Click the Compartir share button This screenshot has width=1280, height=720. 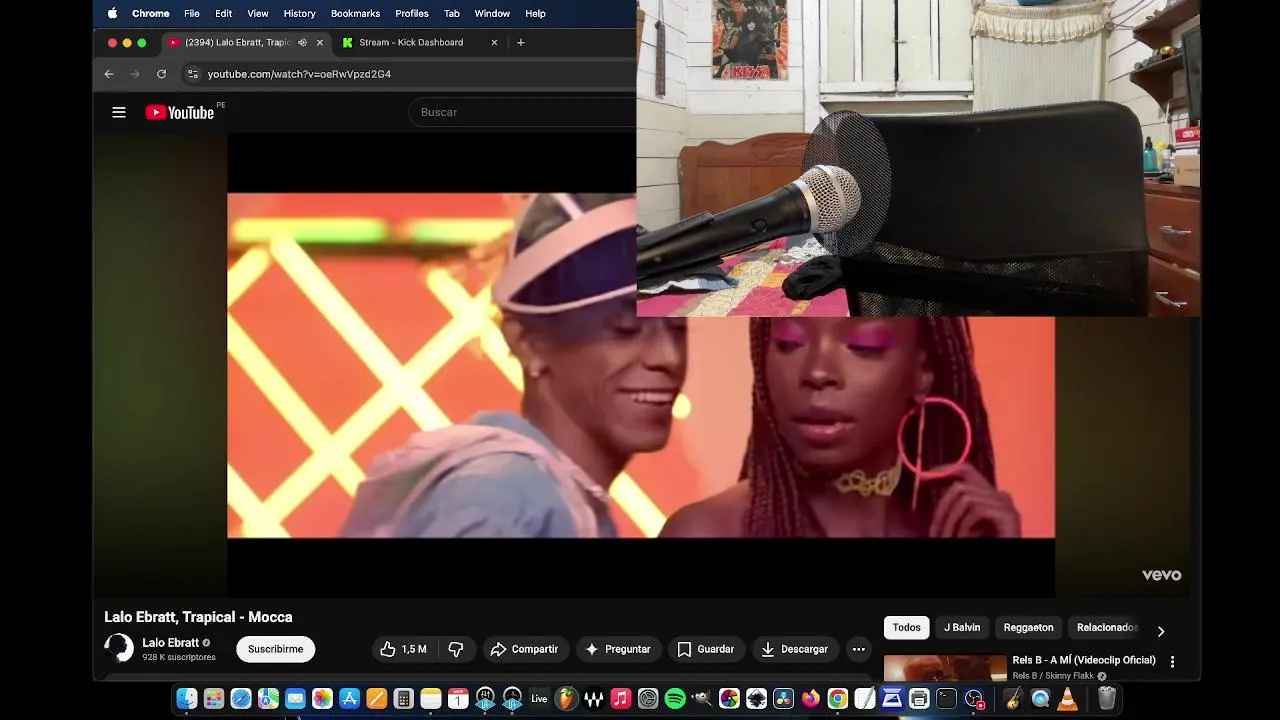(524, 649)
